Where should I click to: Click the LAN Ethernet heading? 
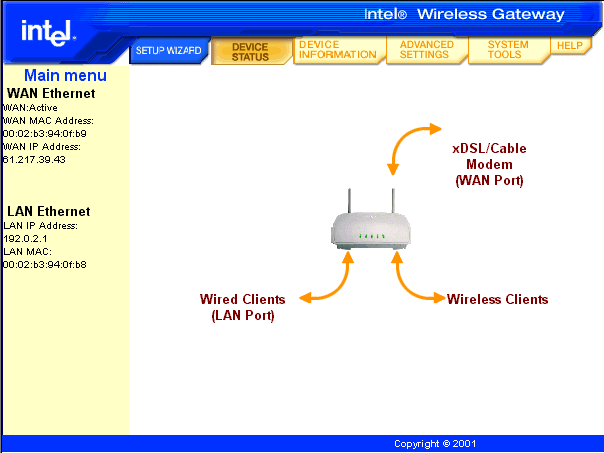[x=49, y=211]
